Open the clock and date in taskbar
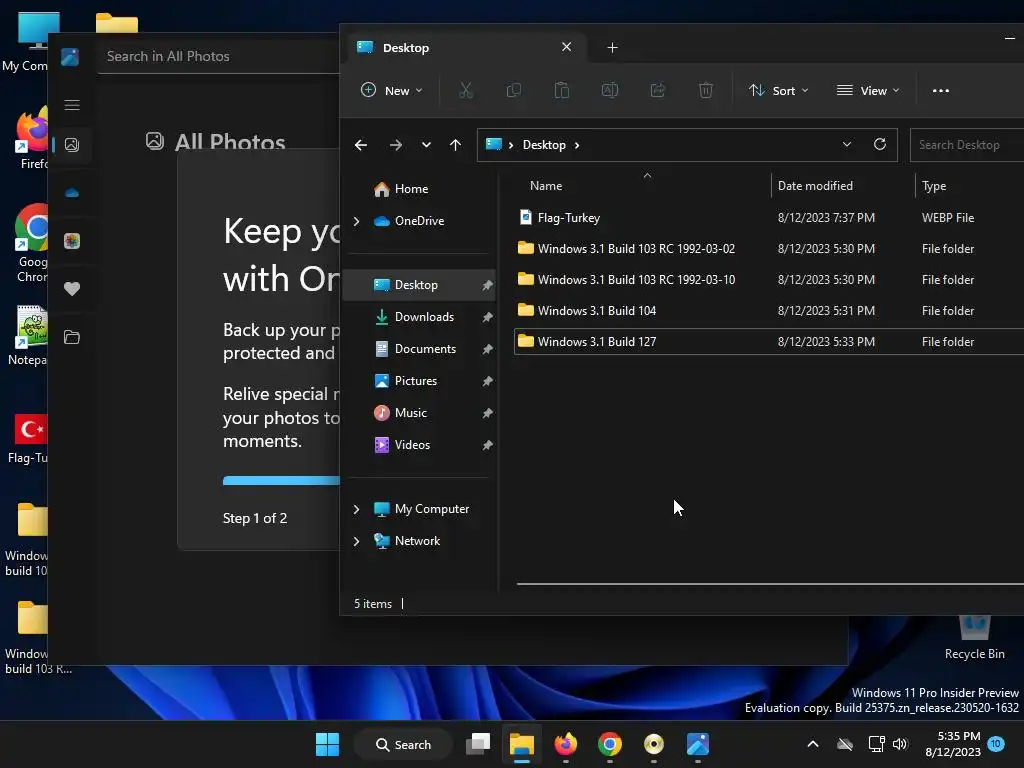Viewport: 1024px width, 768px height. pyautogui.click(x=953, y=744)
